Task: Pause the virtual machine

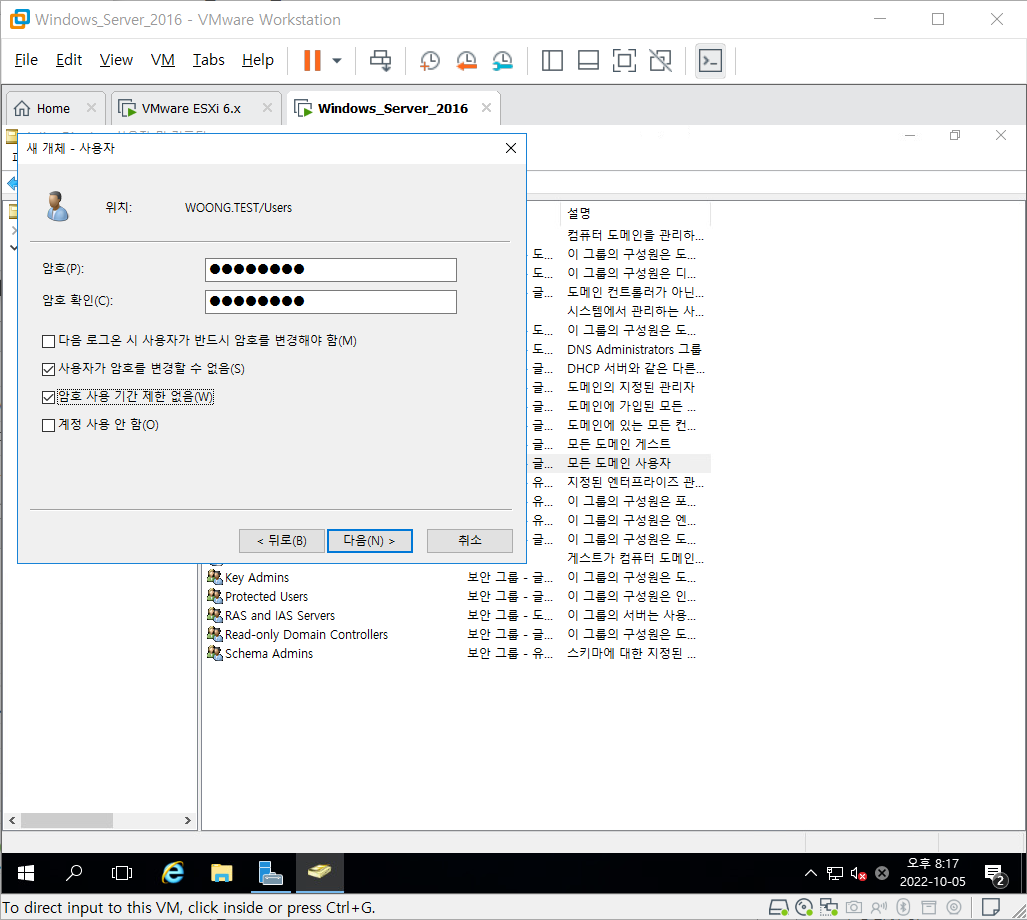Action: click(312, 60)
